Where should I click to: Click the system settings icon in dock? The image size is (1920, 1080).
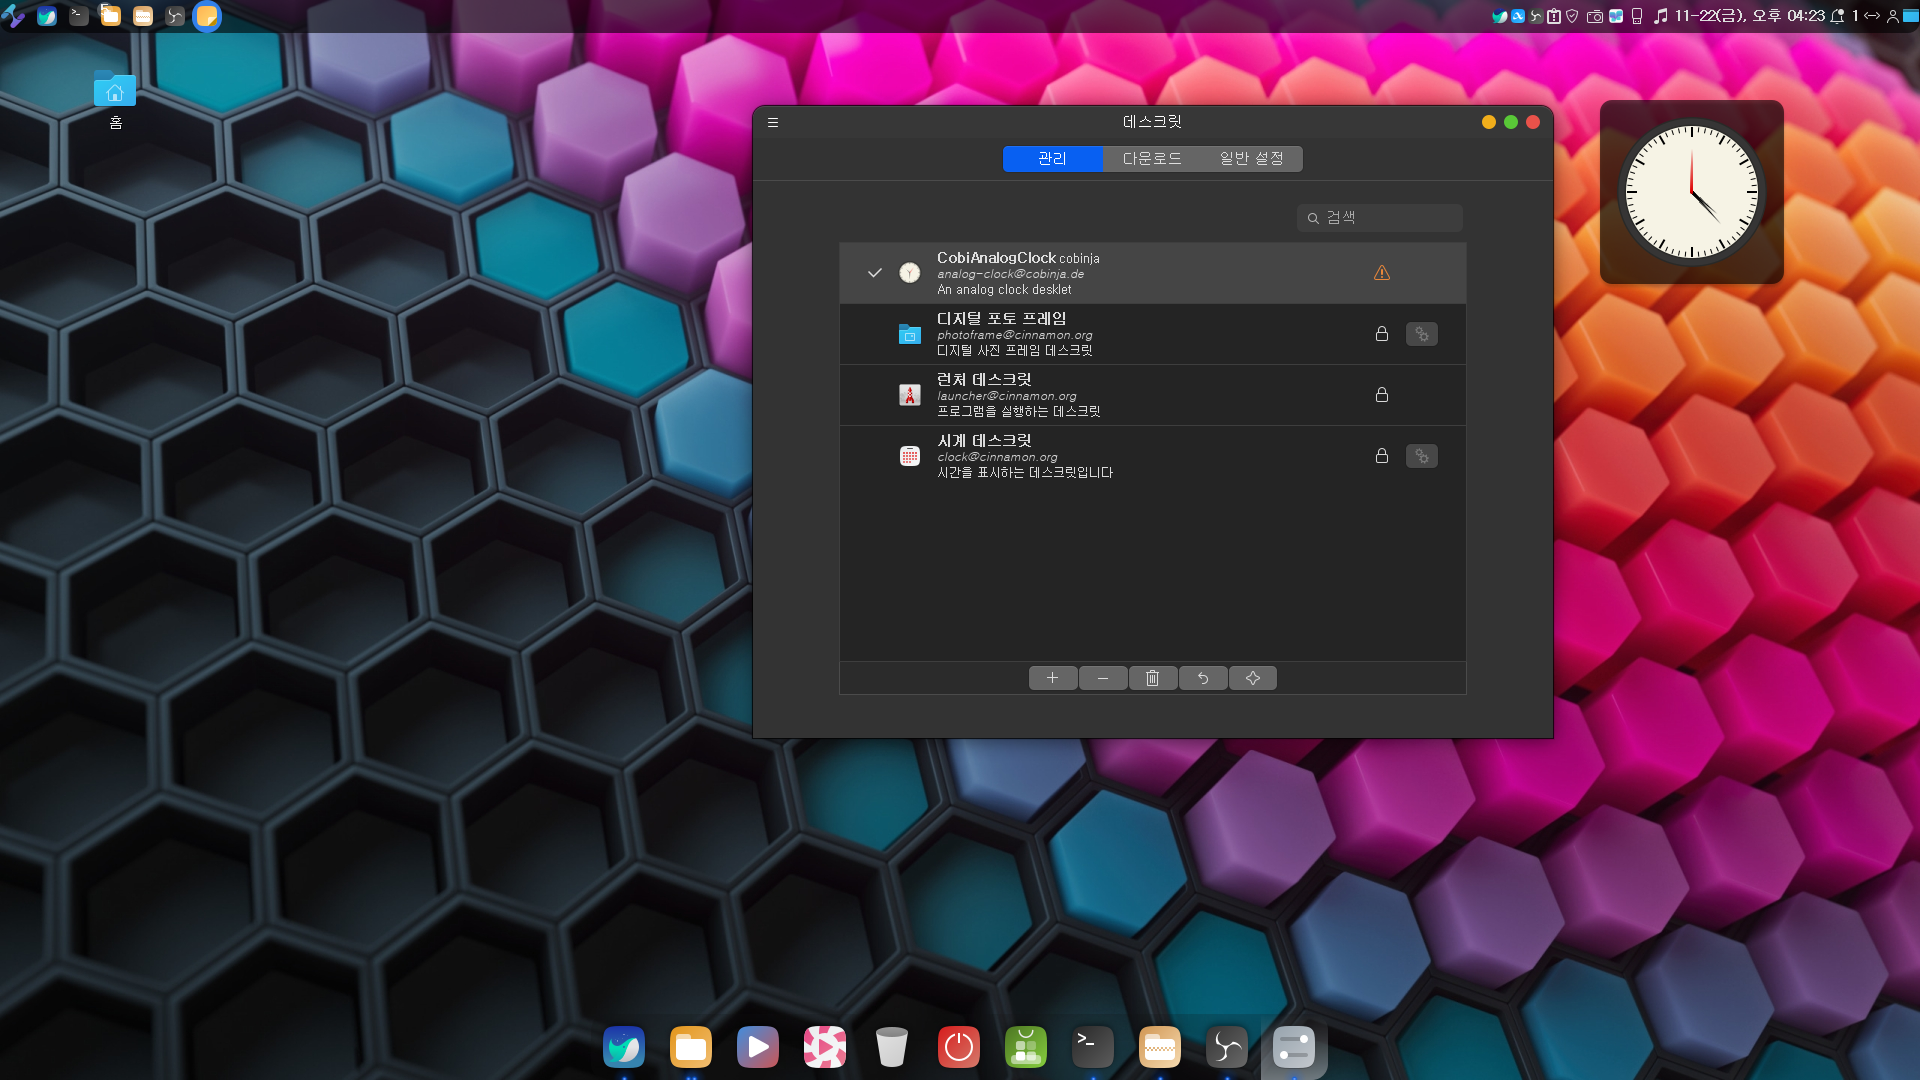(1294, 1047)
